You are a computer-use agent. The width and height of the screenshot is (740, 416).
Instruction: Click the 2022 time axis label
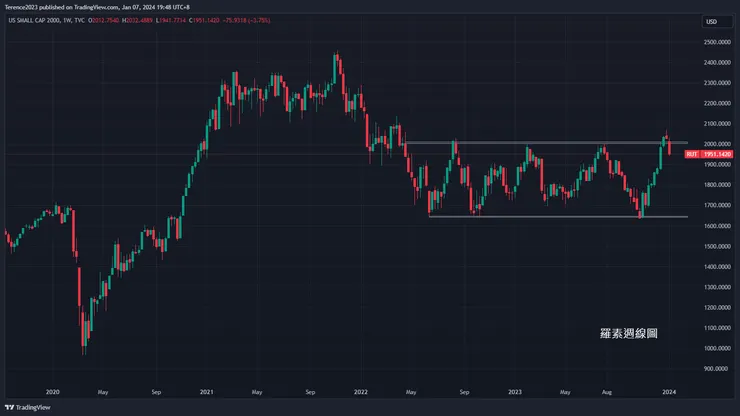(361, 392)
